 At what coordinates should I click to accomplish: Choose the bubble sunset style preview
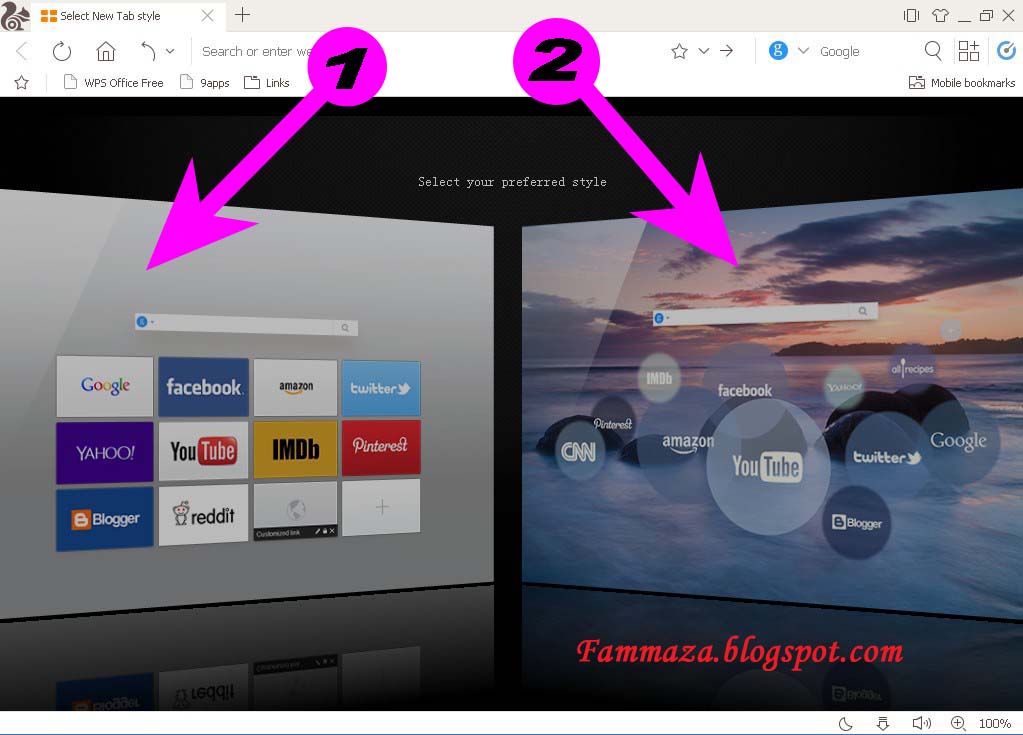pyautogui.click(x=772, y=404)
